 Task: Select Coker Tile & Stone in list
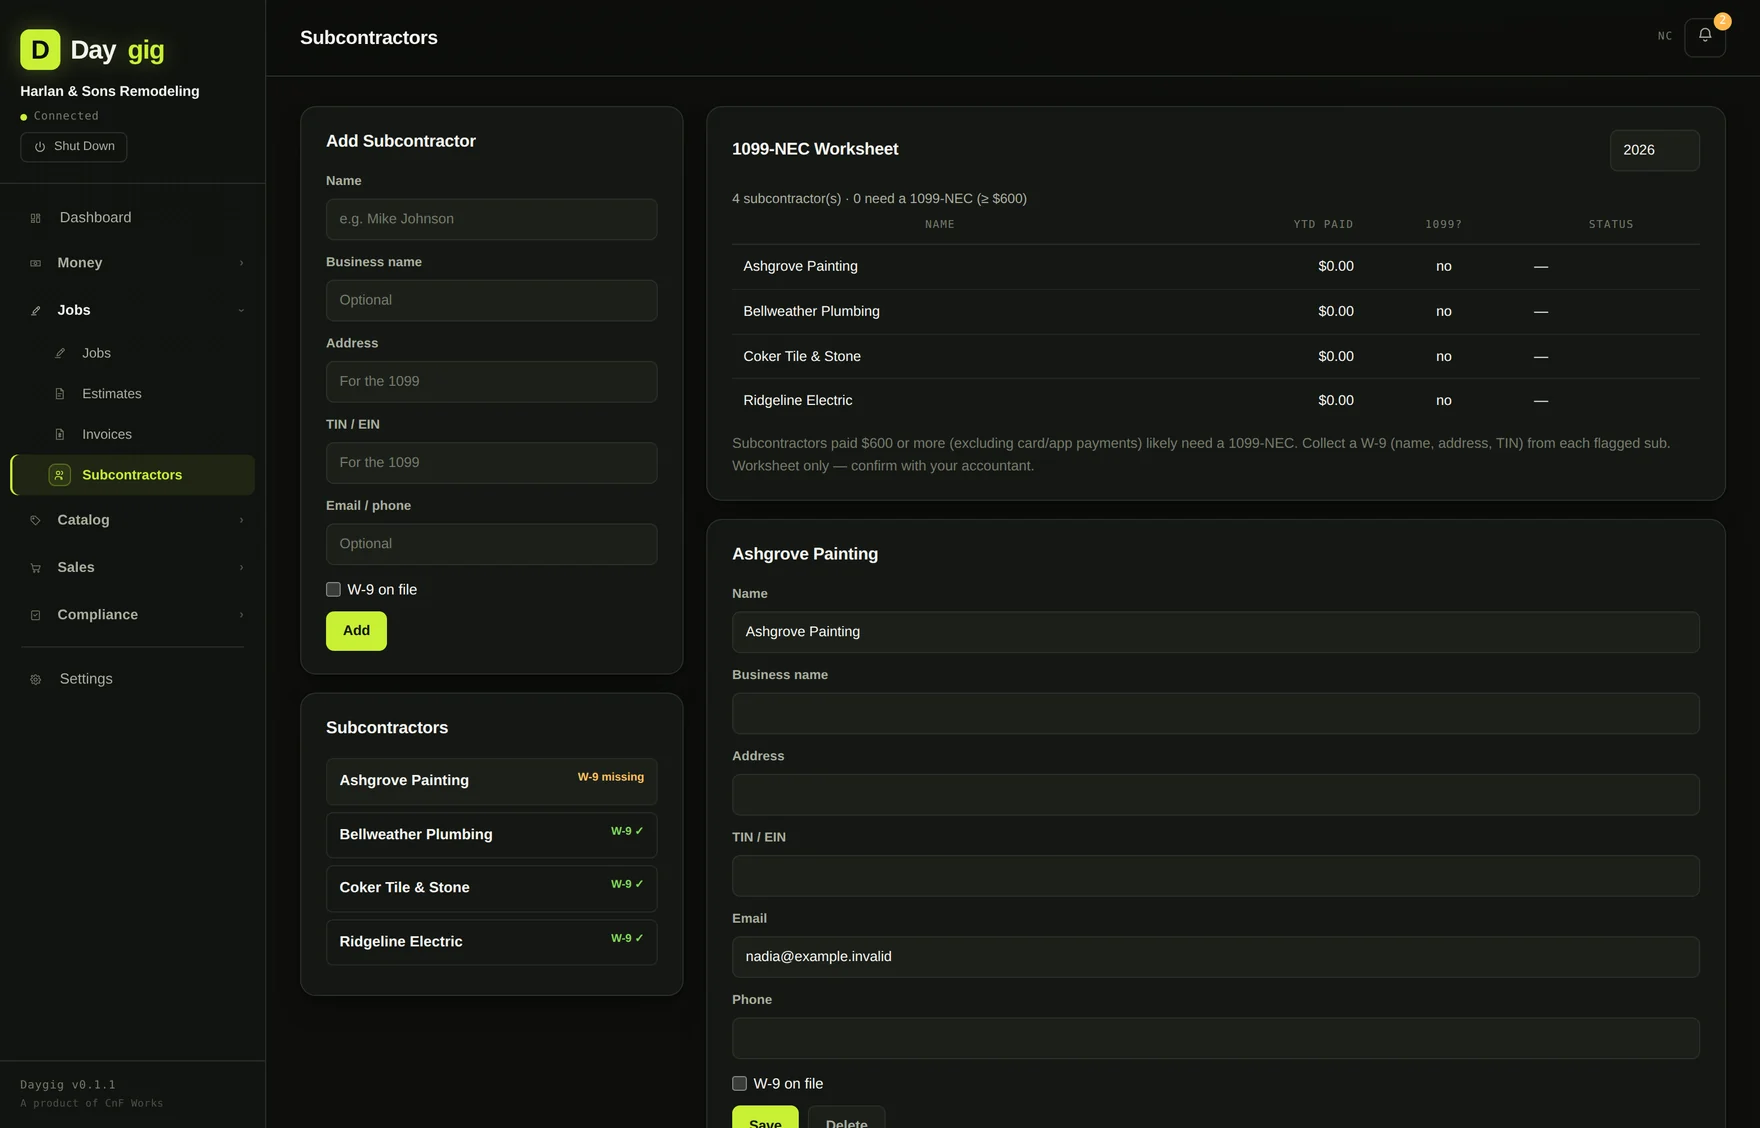(x=491, y=888)
